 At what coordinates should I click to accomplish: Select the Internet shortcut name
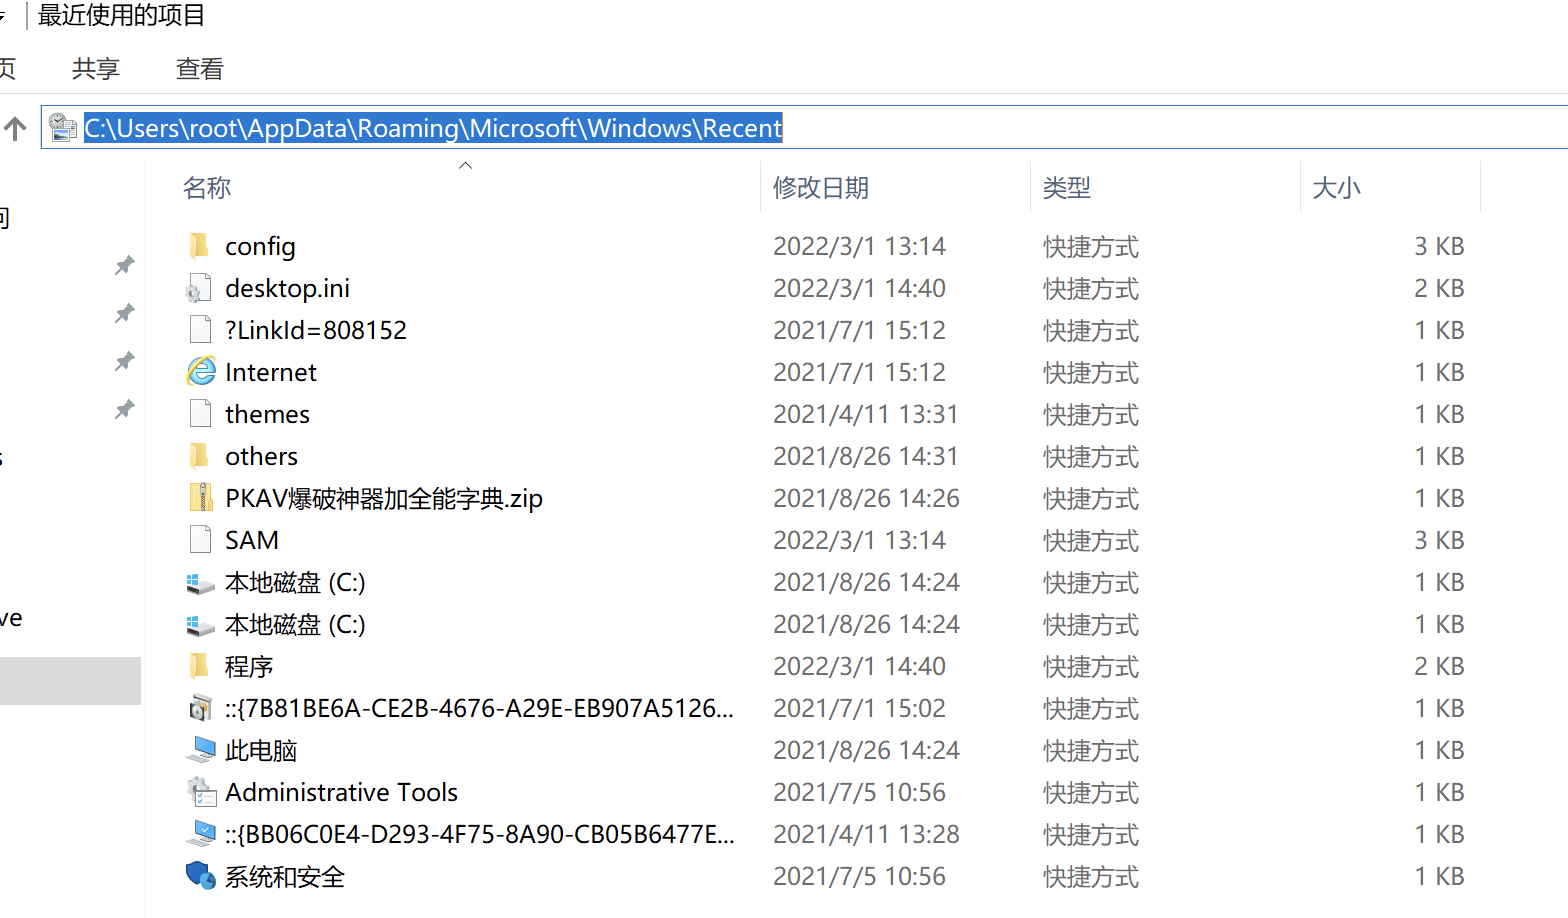[x=271, y=372]
